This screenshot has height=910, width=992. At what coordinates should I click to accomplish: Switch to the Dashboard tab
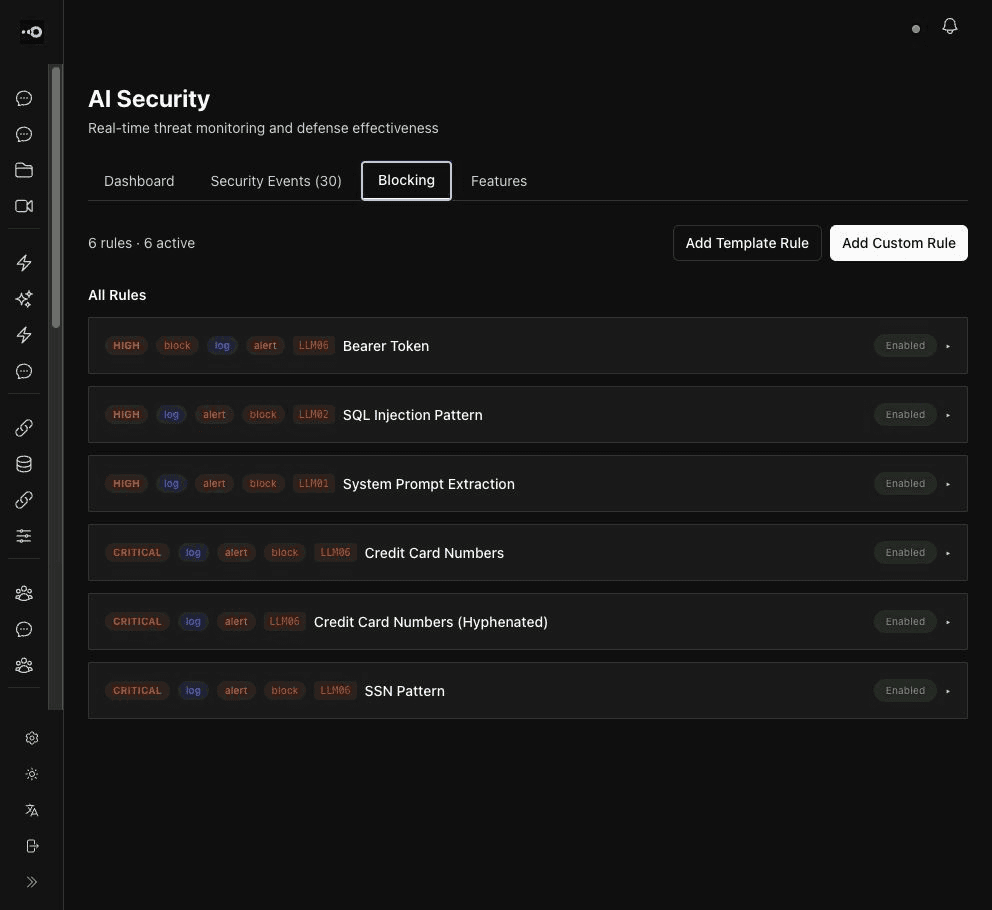tap(139, 181)
